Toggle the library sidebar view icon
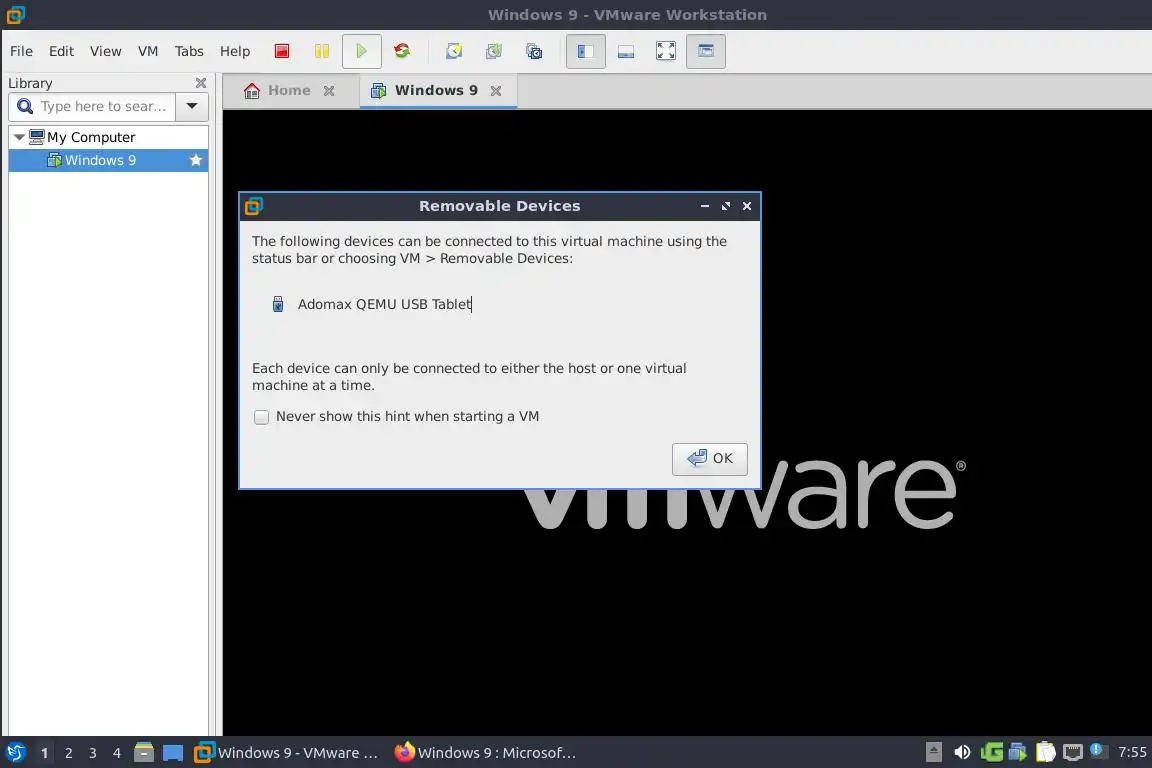This screenshot has height=768, width=1152. [x=586, y=51]
